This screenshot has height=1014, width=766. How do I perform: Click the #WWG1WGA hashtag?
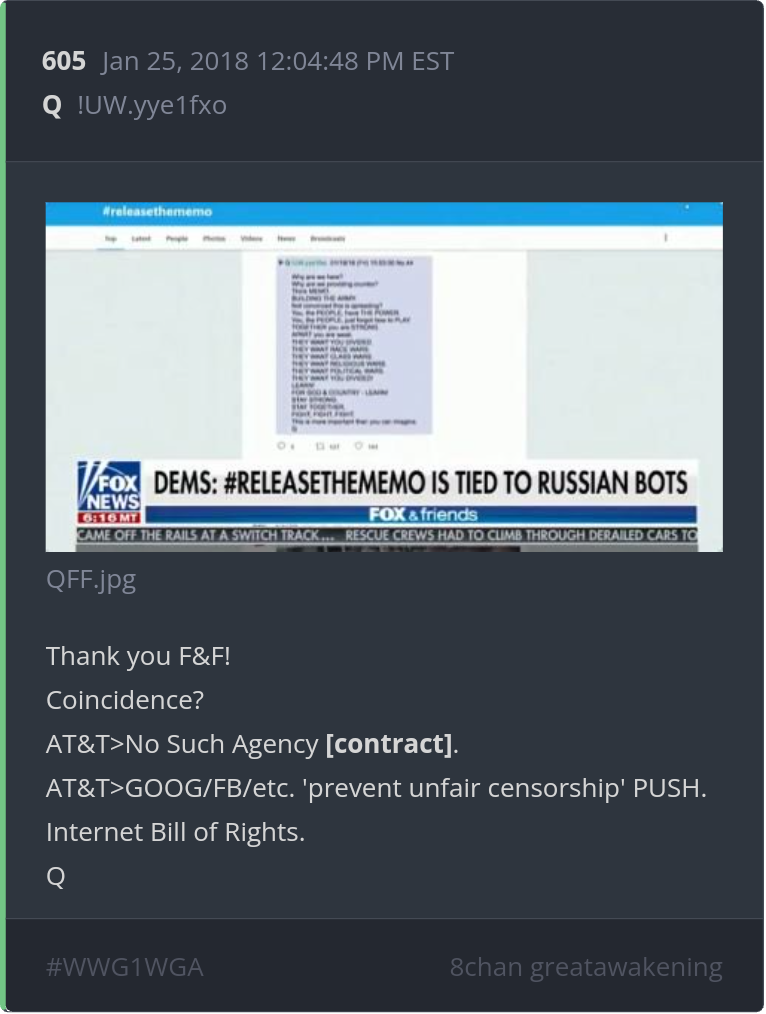125,967
